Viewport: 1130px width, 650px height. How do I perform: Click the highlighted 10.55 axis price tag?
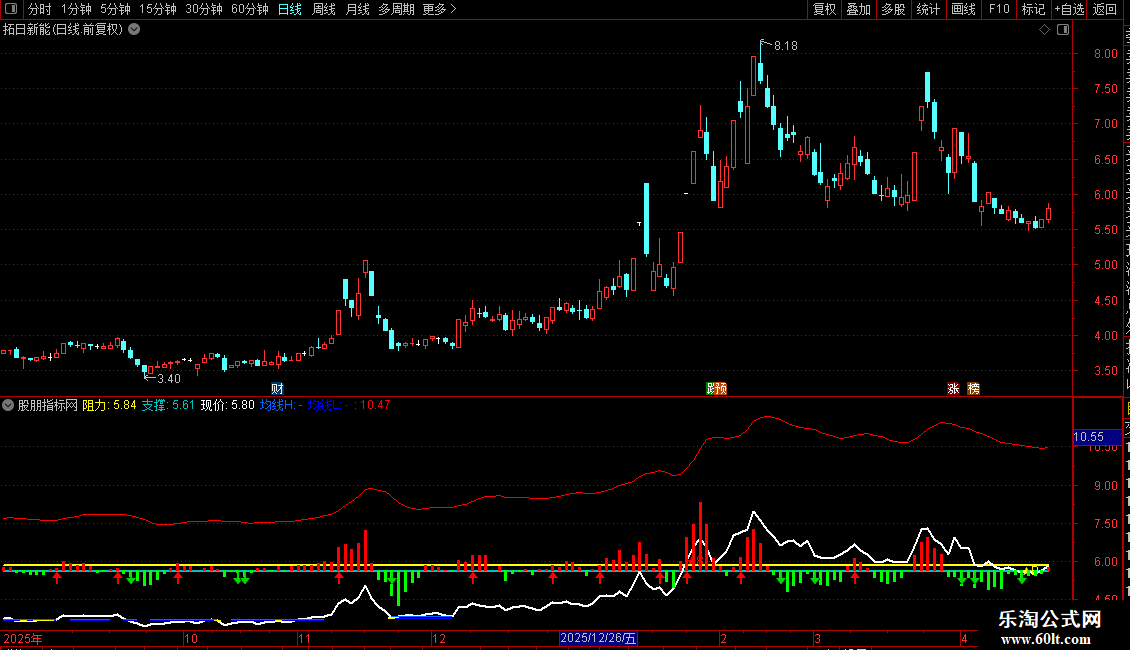point(1098,437)
